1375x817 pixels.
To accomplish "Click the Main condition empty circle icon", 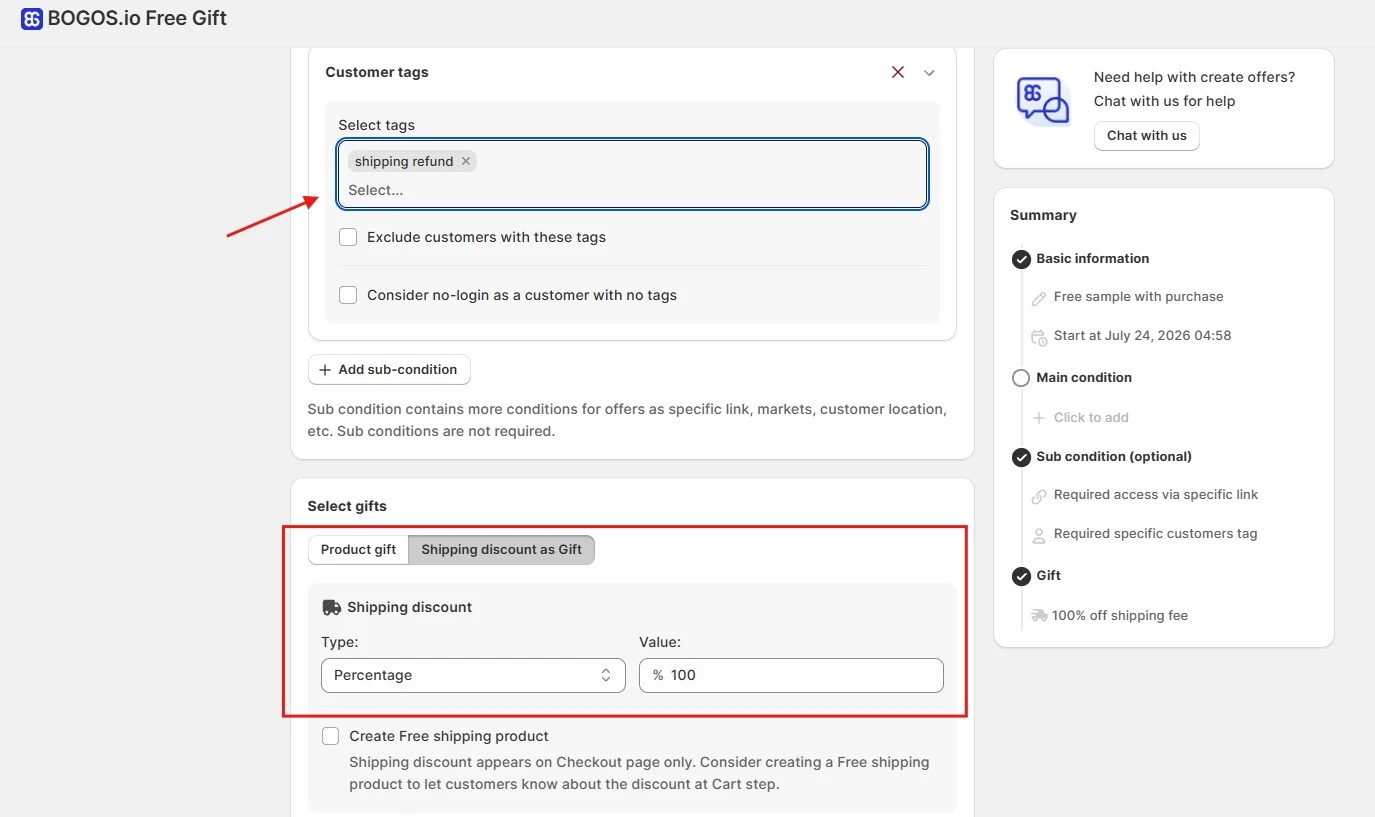I will pyautogui.click(x=1021, y=378).
